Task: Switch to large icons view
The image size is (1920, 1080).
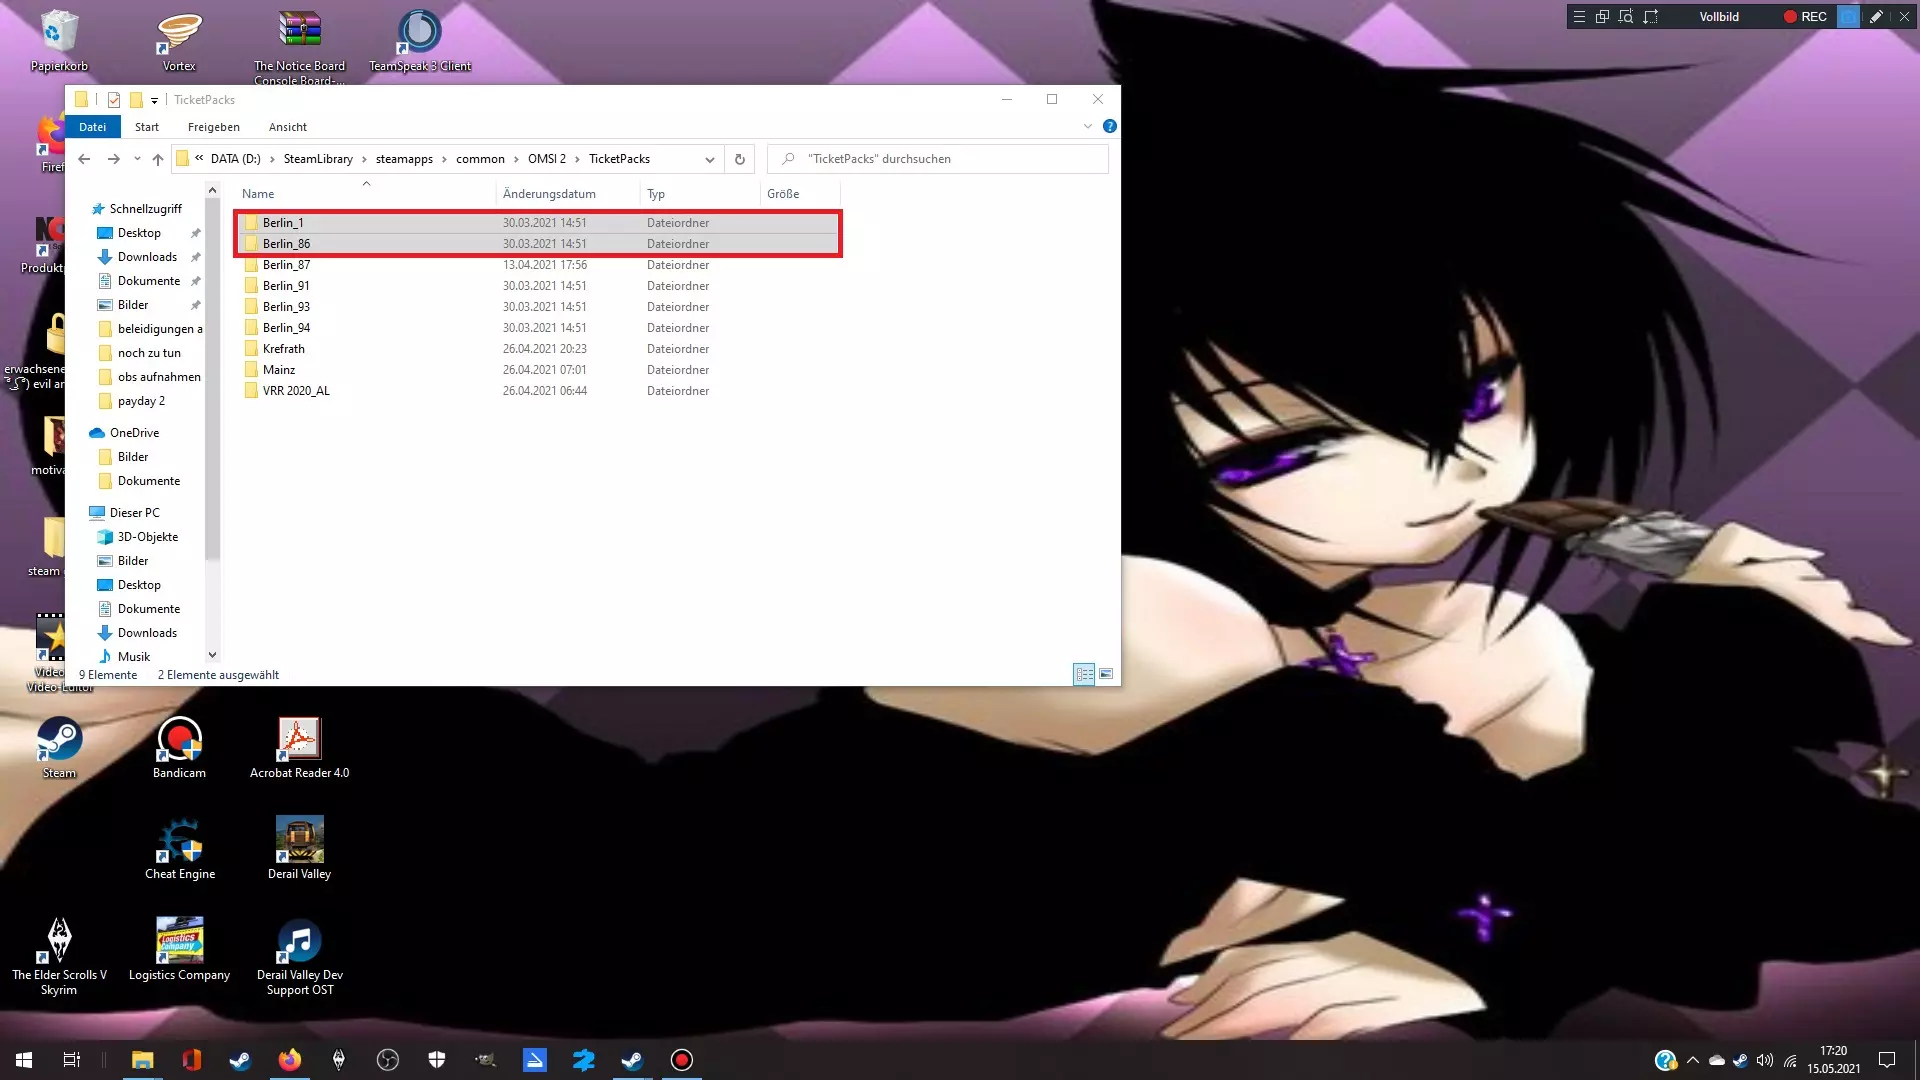Action: (1106, 674)
